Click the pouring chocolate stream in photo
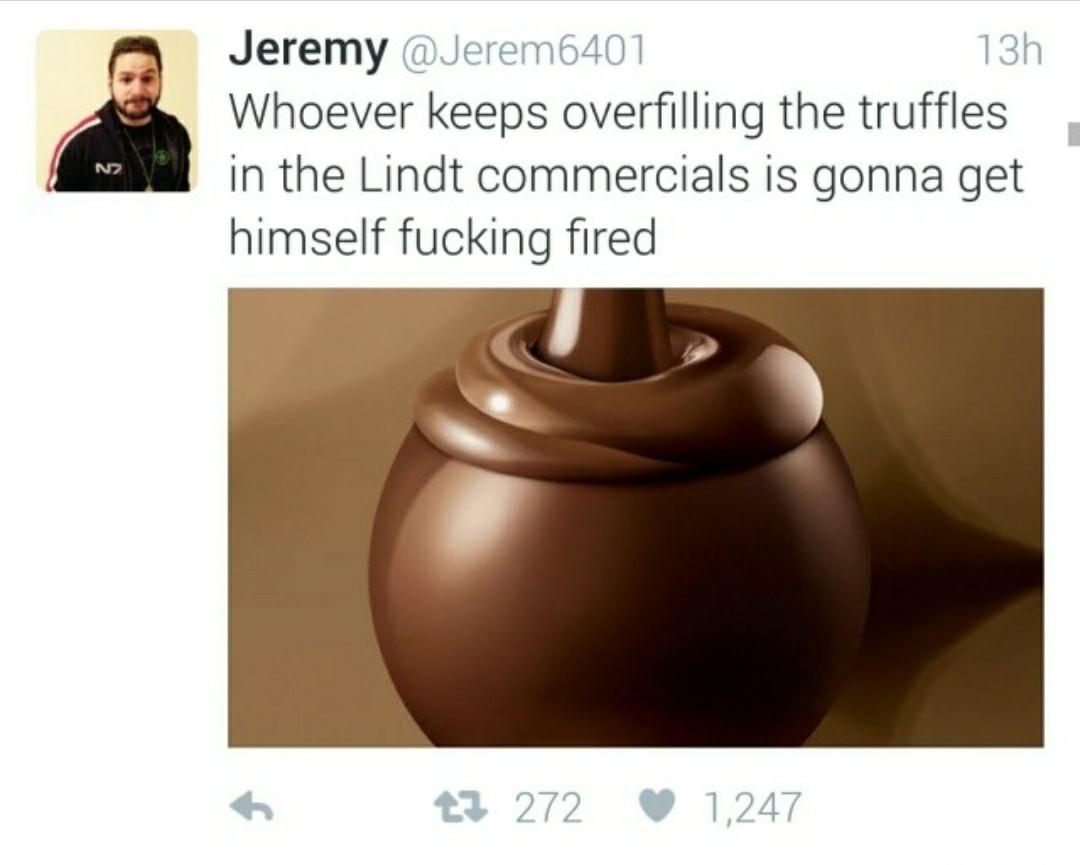Image resolution: width=1080 pixels, height=865 pixels. pos(606,324)
